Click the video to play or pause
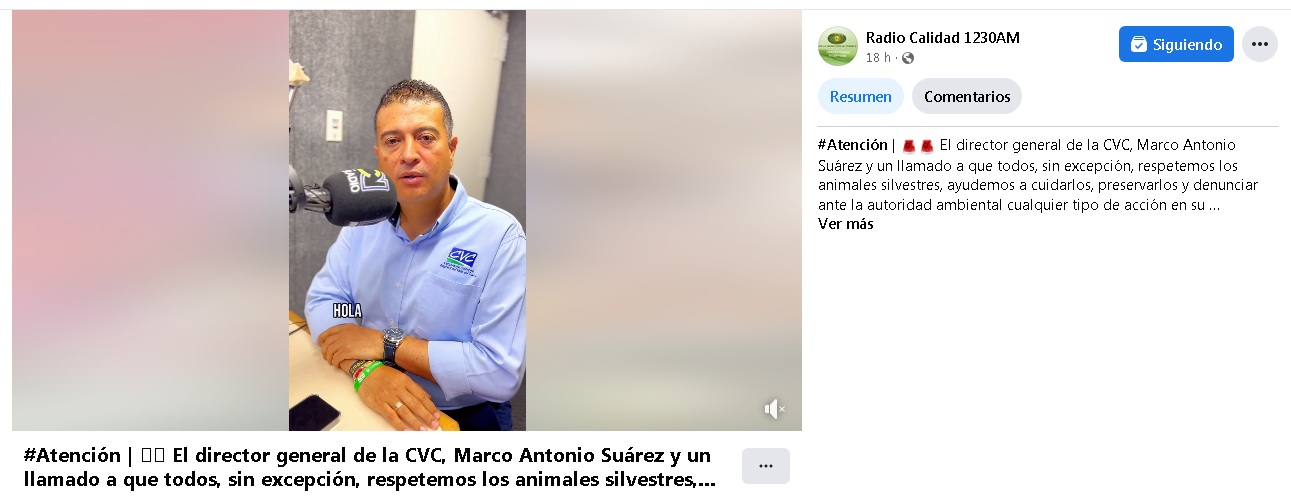The width and height of the screenshot is (1291, 498). [x=407, y=220]
